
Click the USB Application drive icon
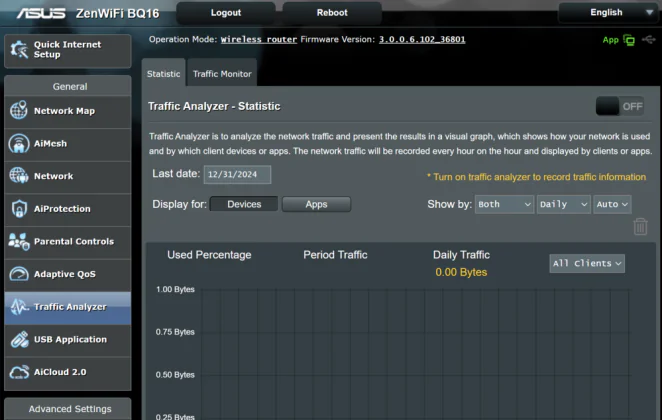(x=19, y=339)
